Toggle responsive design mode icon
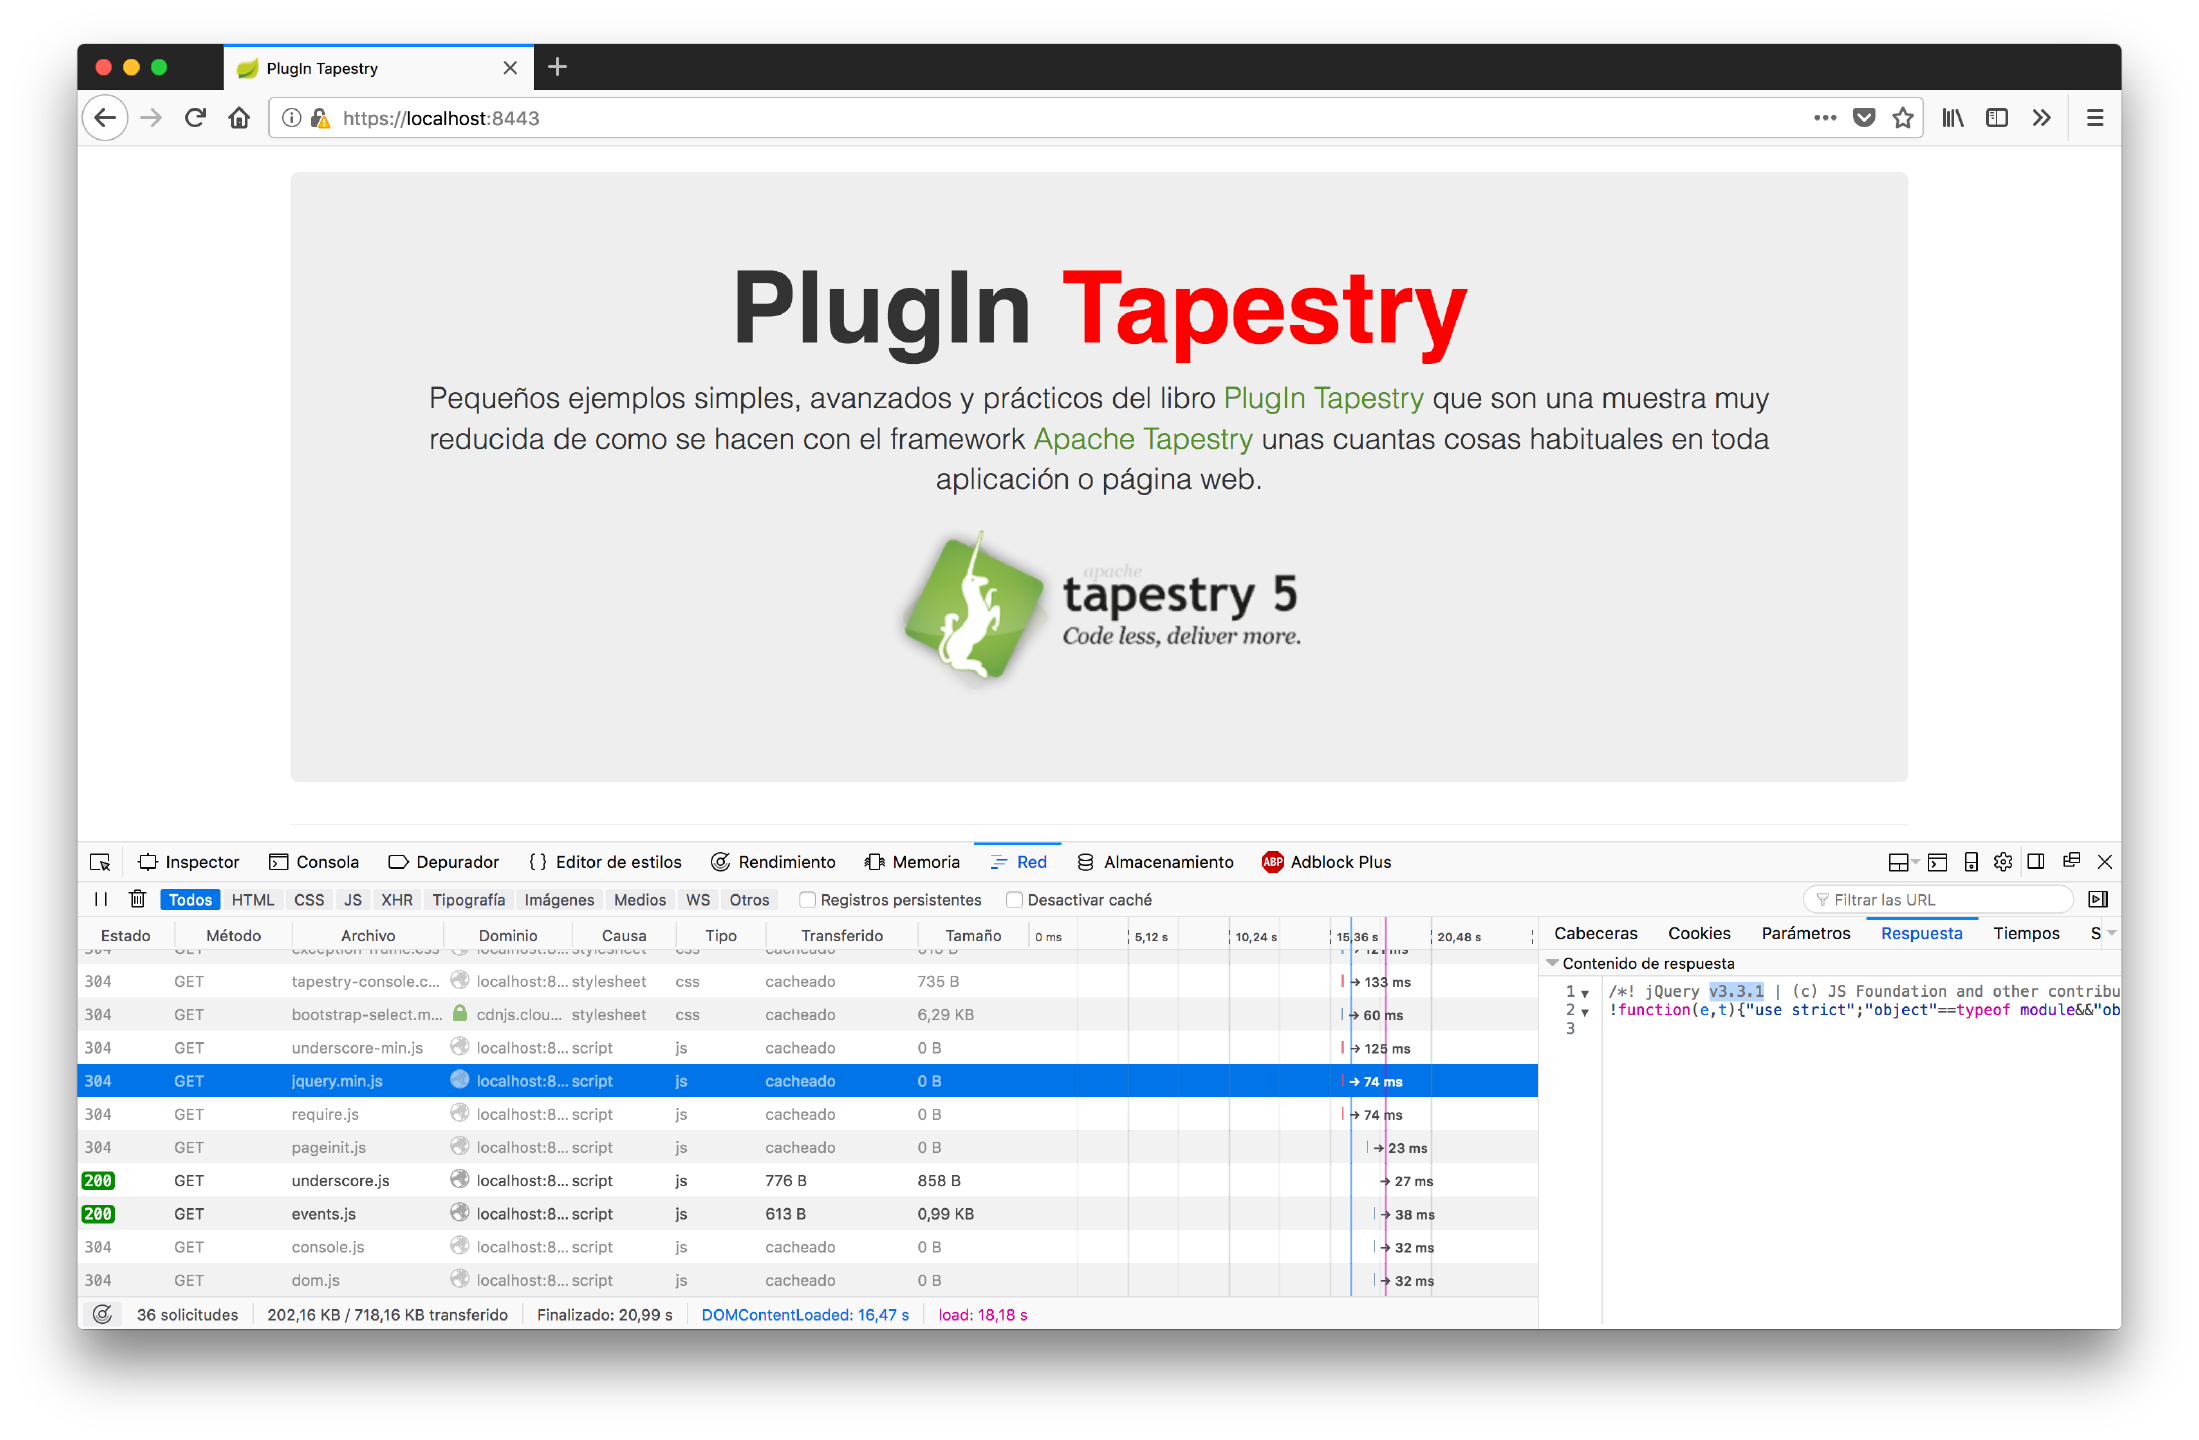The width and height of the screenshot is (2199, 1440). coord(1971,862)
